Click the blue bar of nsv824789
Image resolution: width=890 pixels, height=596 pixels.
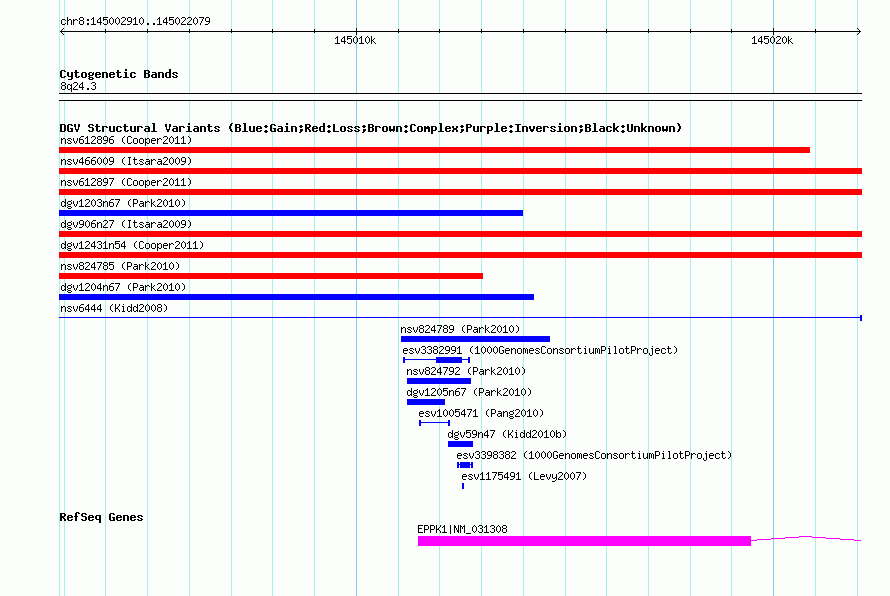click(475, 339)
